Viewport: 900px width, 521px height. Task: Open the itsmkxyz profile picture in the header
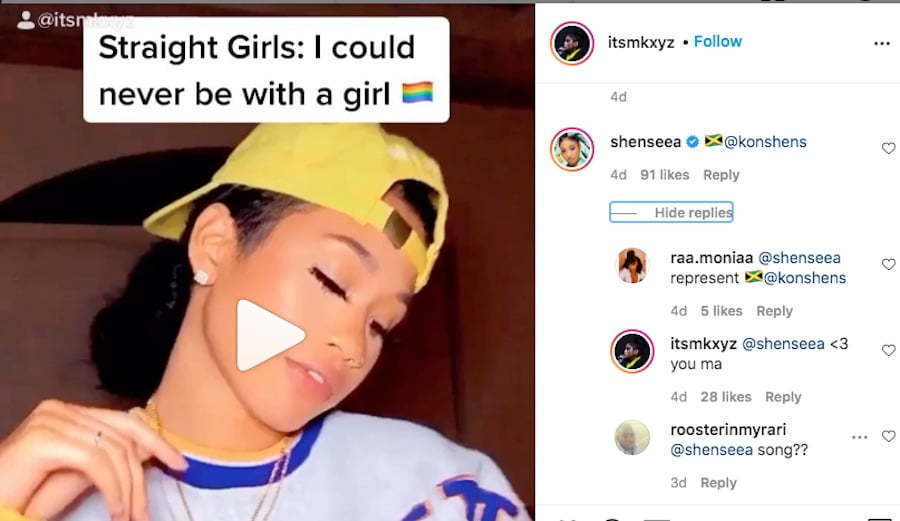click(572, 44)
